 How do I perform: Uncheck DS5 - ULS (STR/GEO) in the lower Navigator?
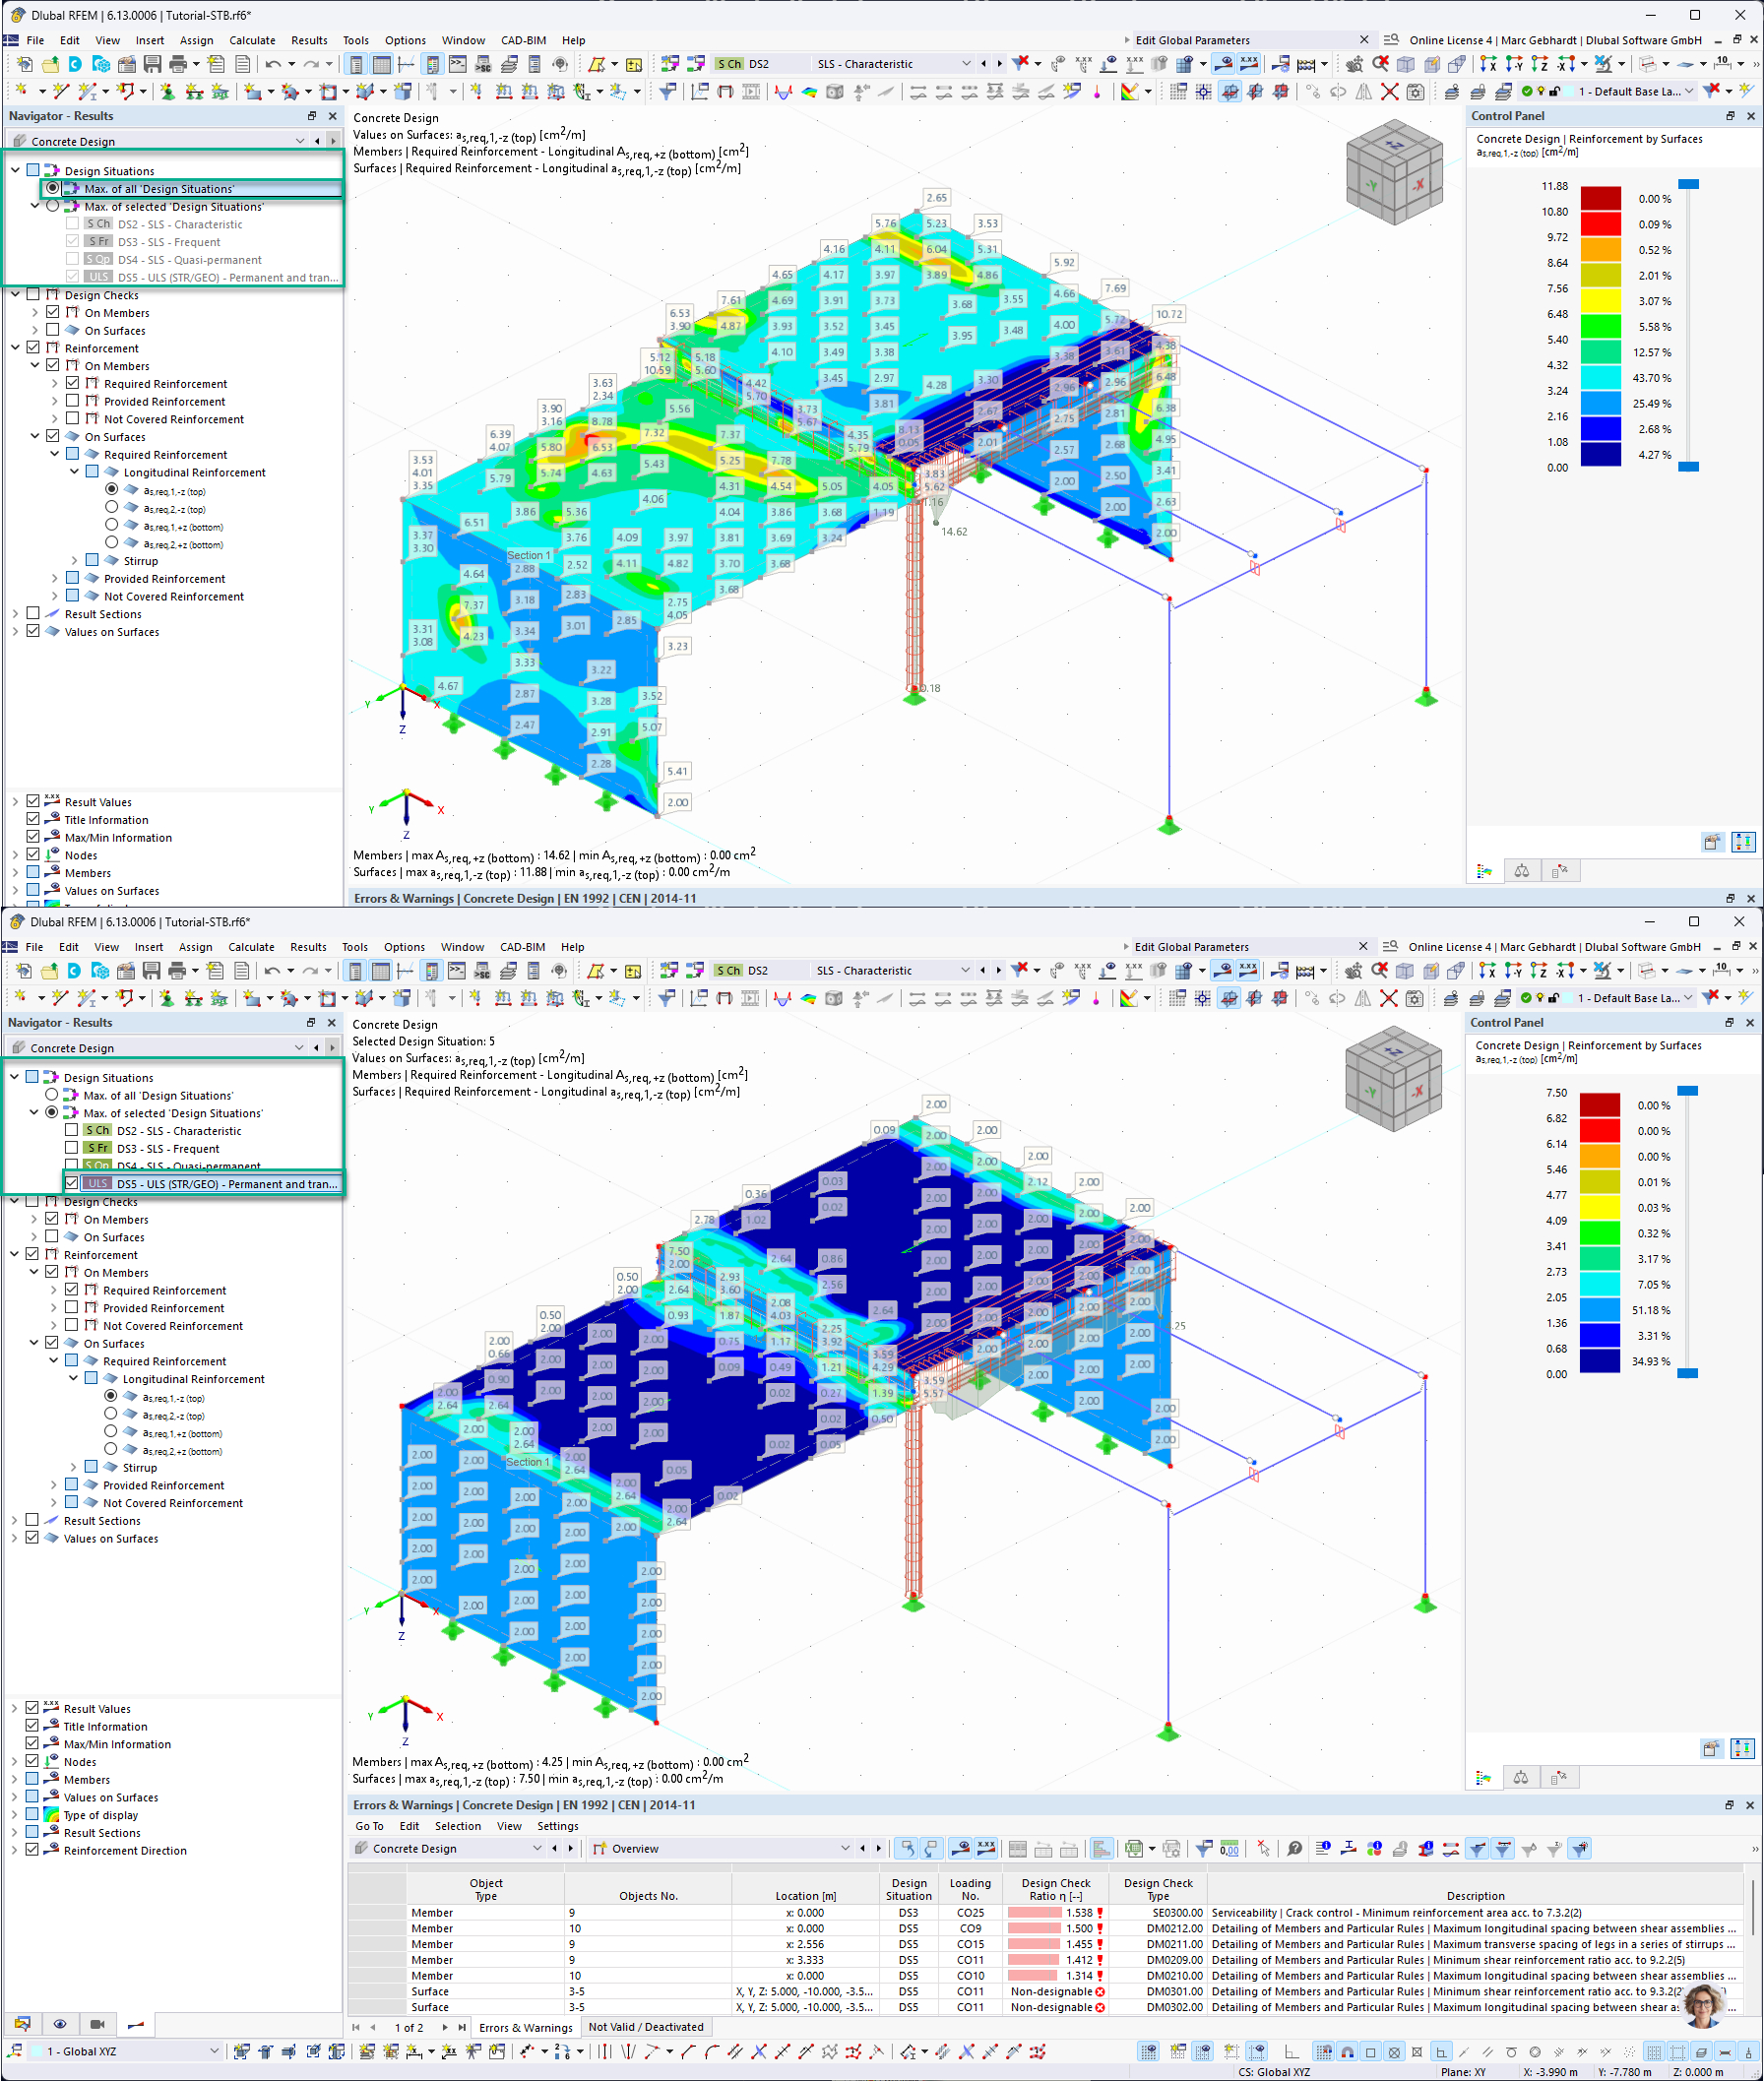pyautogui.click(x=72, y=1183)
